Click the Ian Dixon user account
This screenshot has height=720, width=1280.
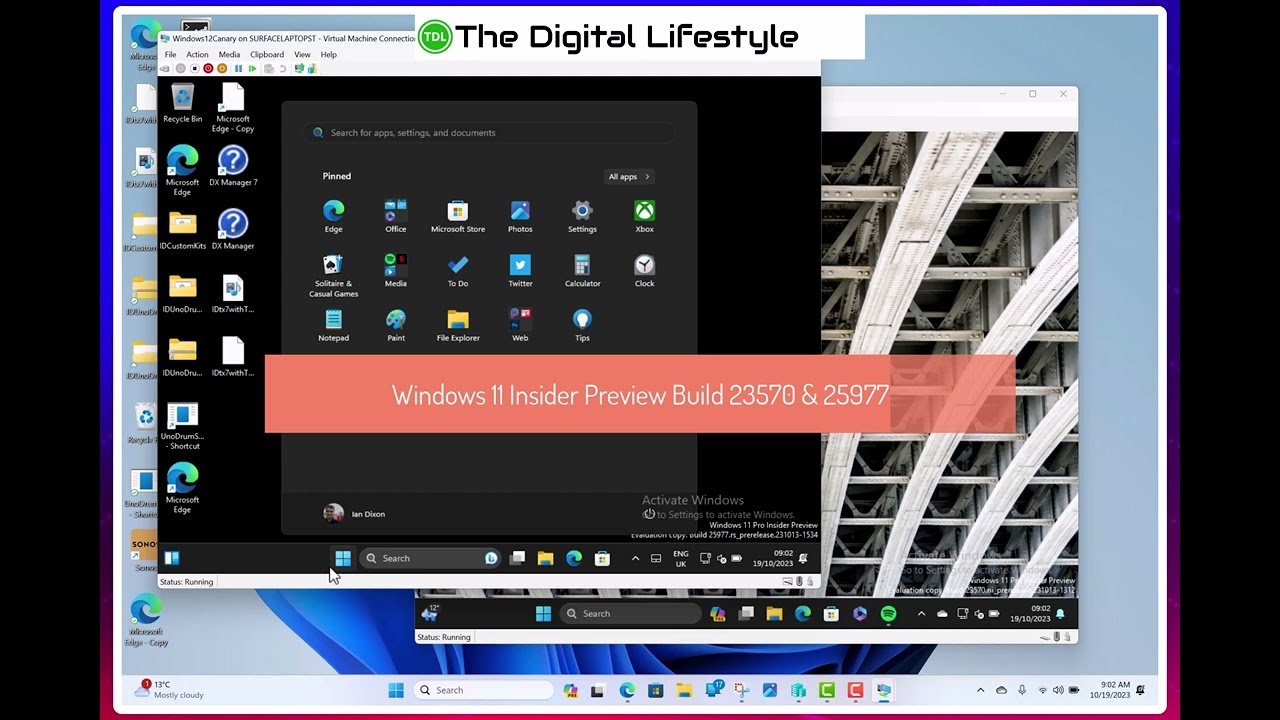coord(354,513)
